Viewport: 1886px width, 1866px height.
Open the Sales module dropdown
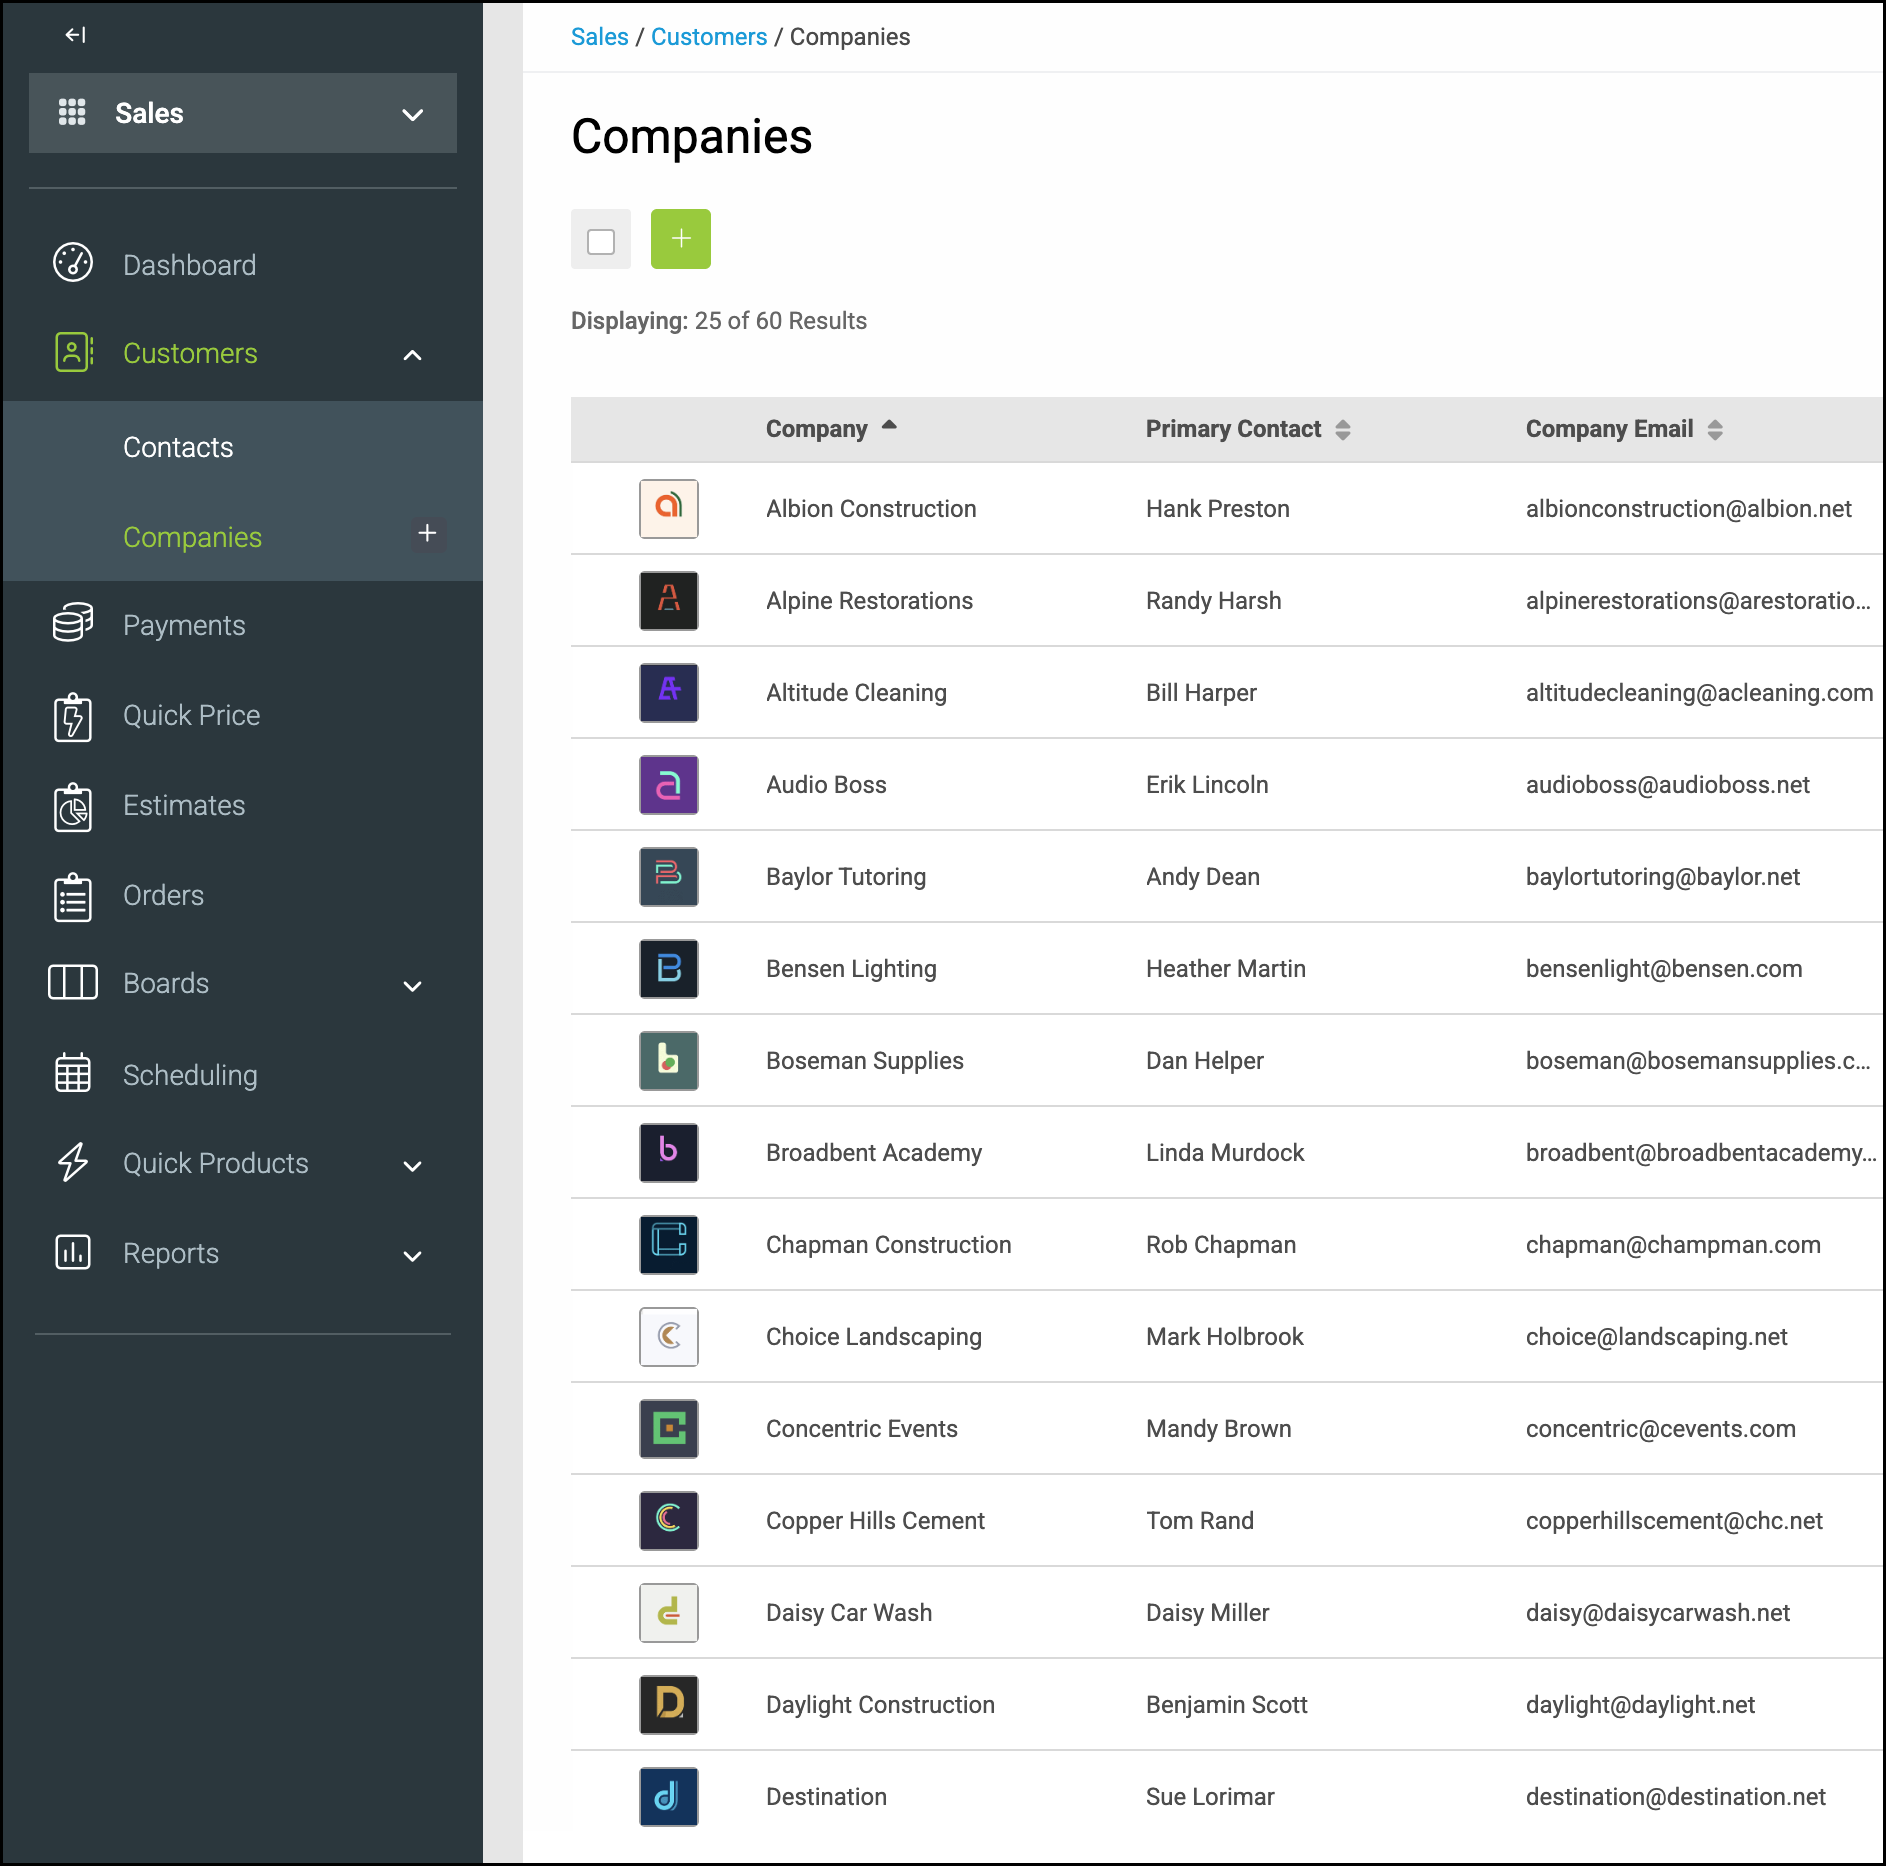click(243, 113)
